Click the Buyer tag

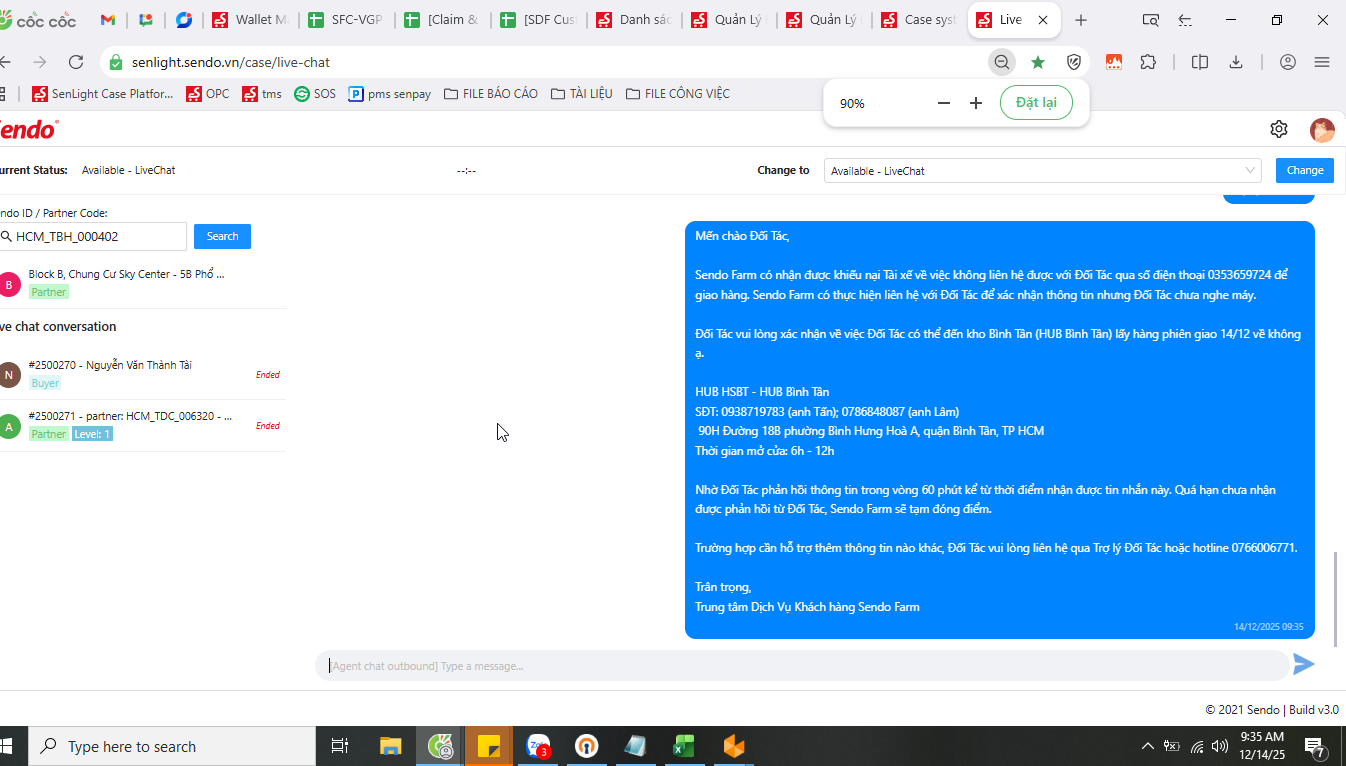click(x=45, y=383)
